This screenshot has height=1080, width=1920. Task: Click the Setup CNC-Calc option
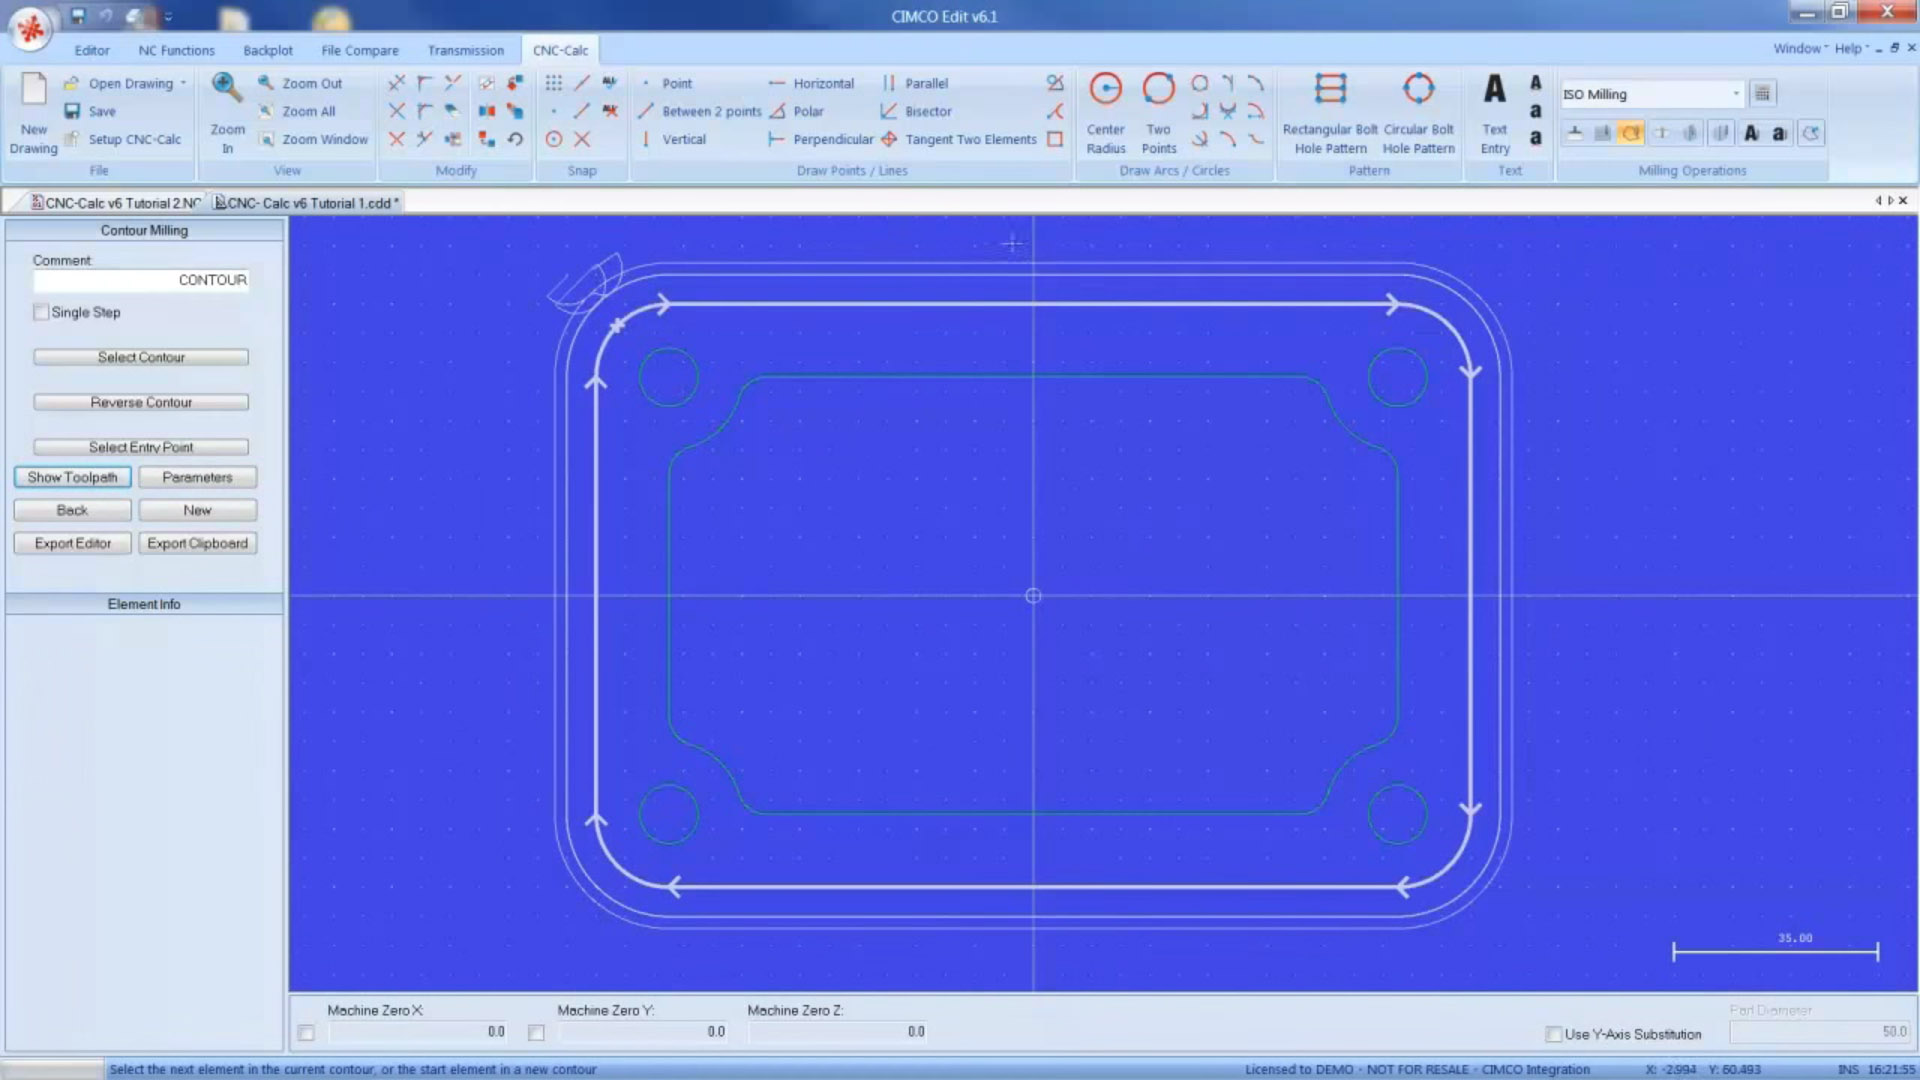[123, 139]
